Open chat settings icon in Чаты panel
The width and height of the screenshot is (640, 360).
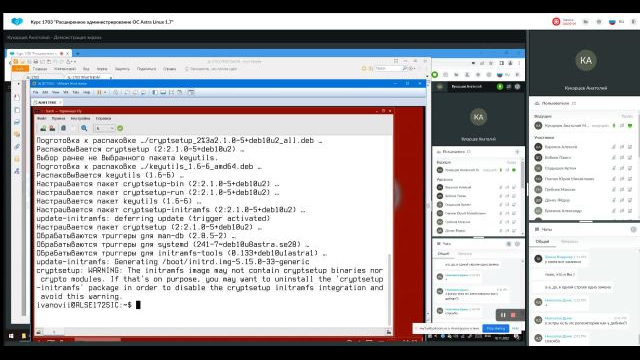pyautogui.click(x=633, y=229)
